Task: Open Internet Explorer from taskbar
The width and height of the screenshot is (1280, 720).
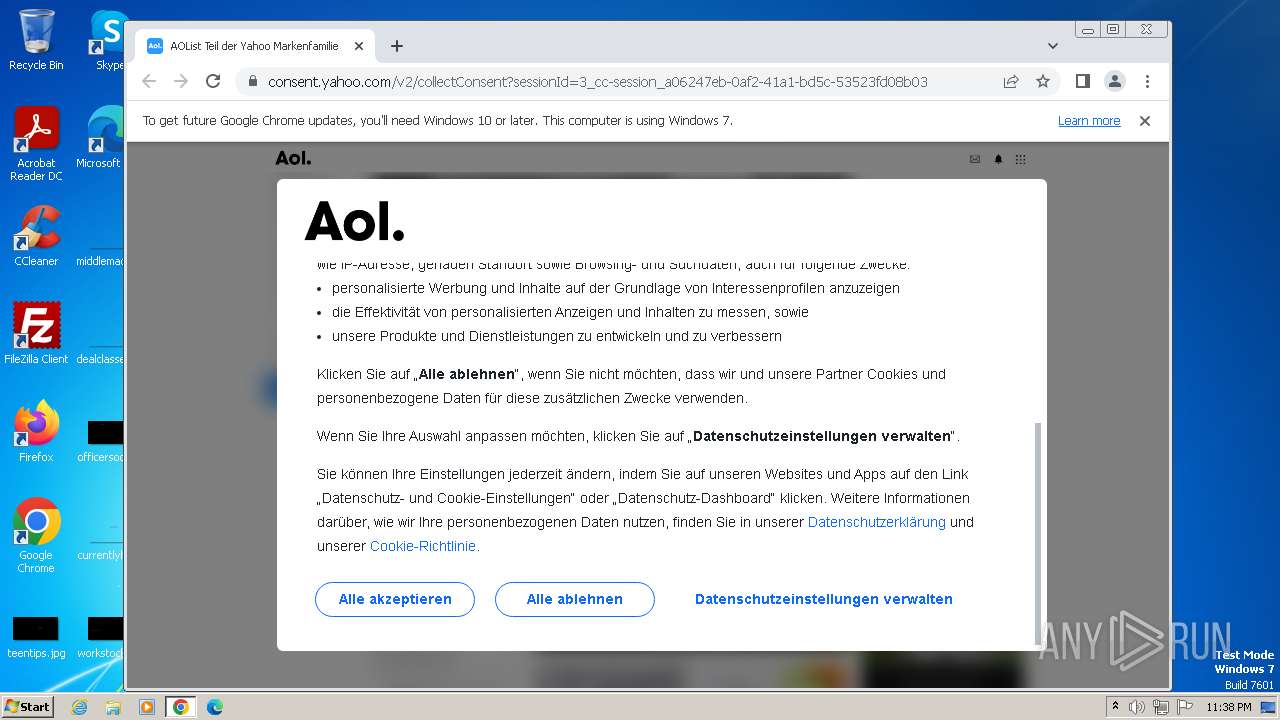Action: click(79, 707)
